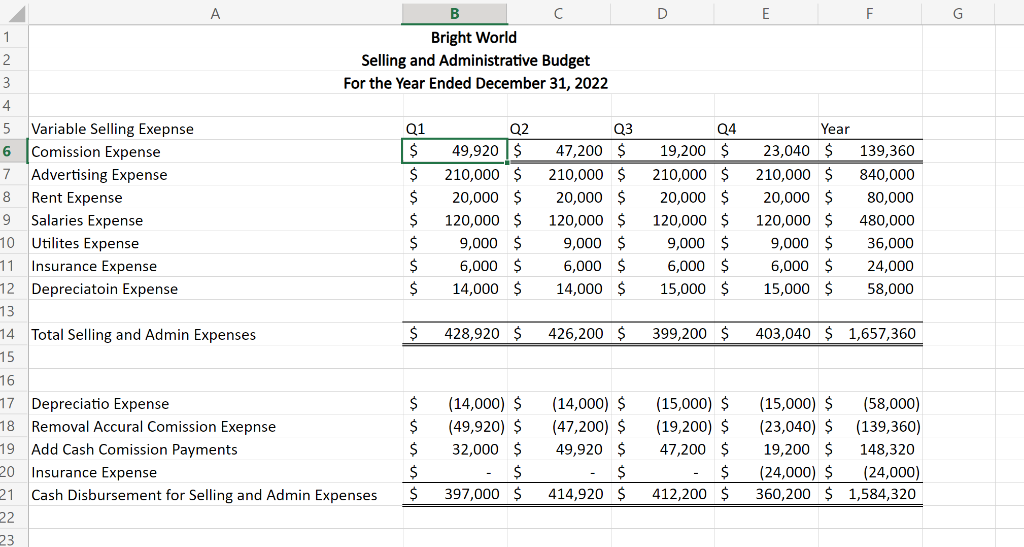Image resolution: width=1024 pixels, height=547 pixels.
Task: Select yearly cash disbursement 1,584,320
Action: pos(869,495)
